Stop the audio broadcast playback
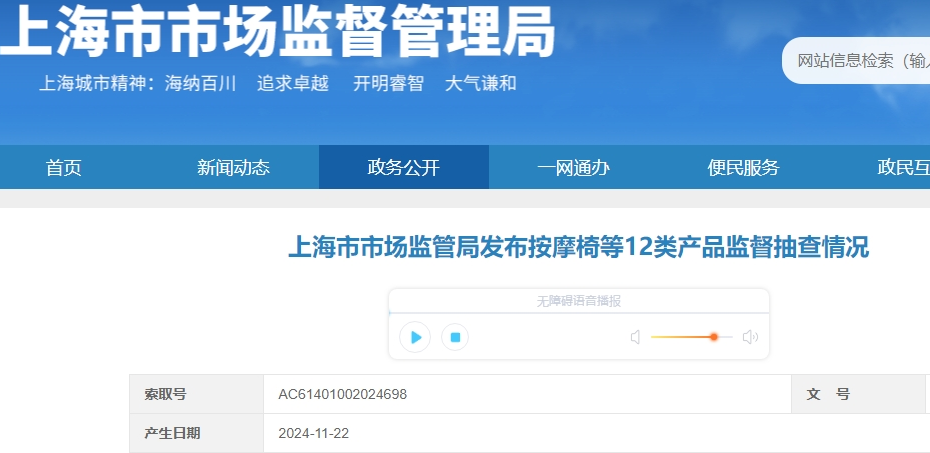Image resolution: width=930 pixels, height=453 pixels. 455,337
